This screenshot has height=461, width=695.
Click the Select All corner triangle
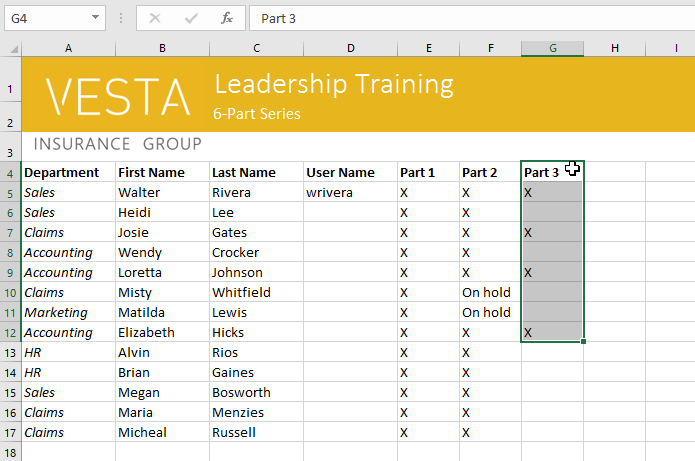click(x=11, y=48)
